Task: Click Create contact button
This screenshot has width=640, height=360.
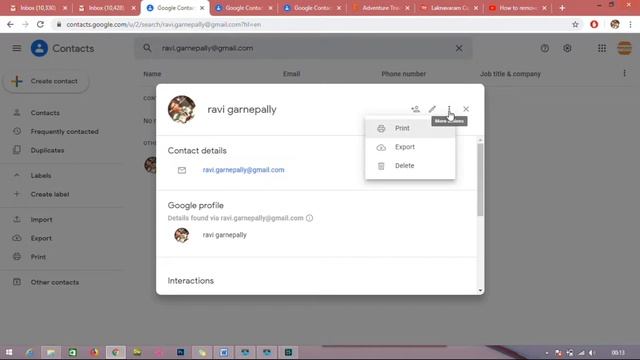Action: 46,81
